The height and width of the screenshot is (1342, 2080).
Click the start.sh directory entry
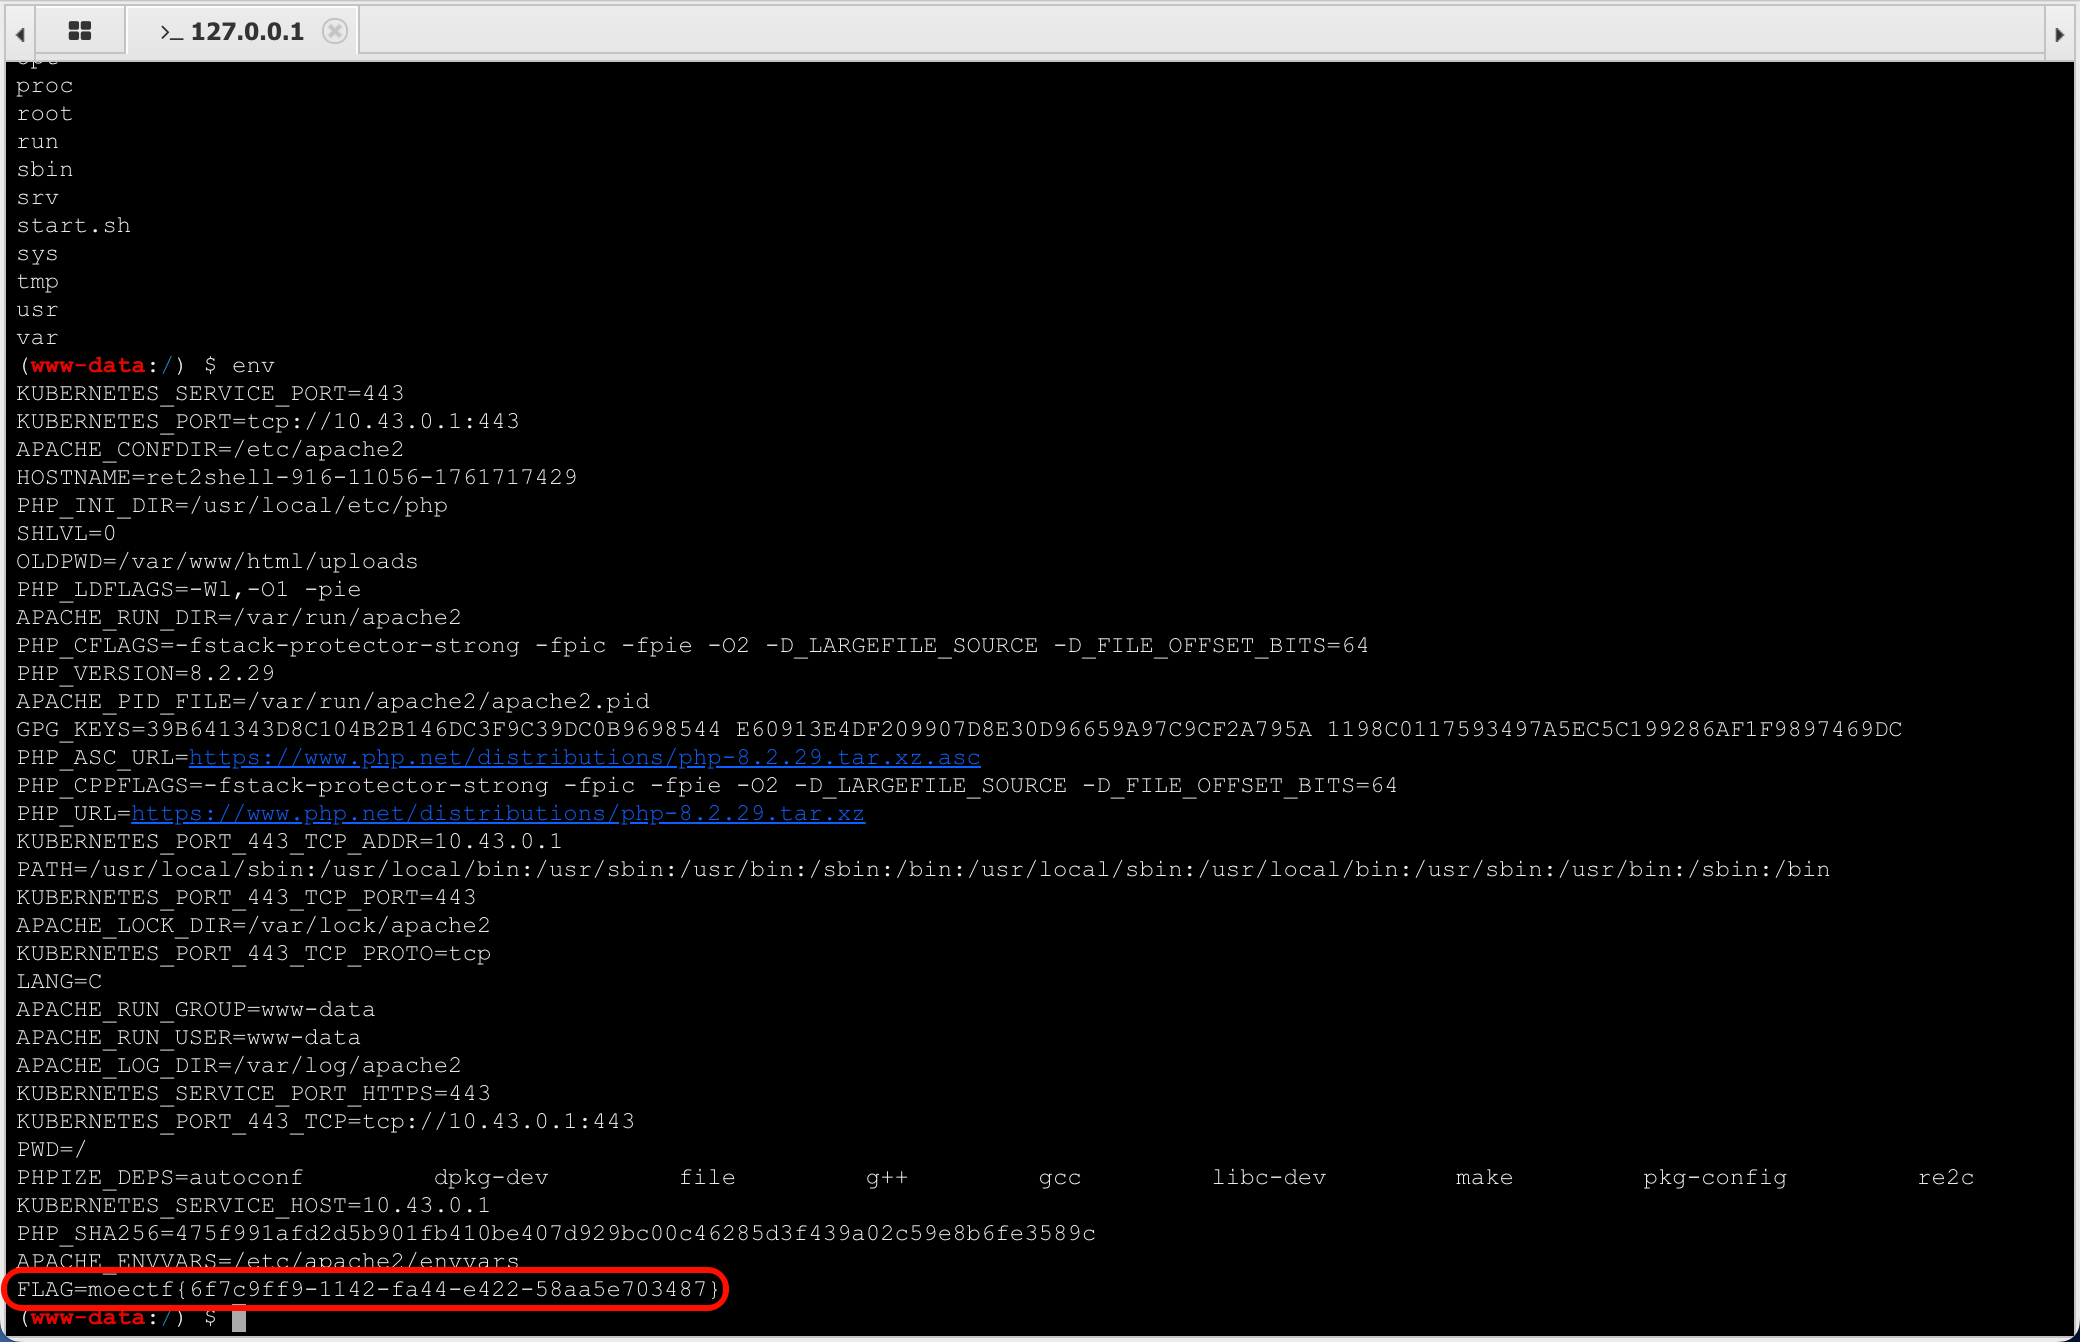pyautogui.click(x=74, y=225)
